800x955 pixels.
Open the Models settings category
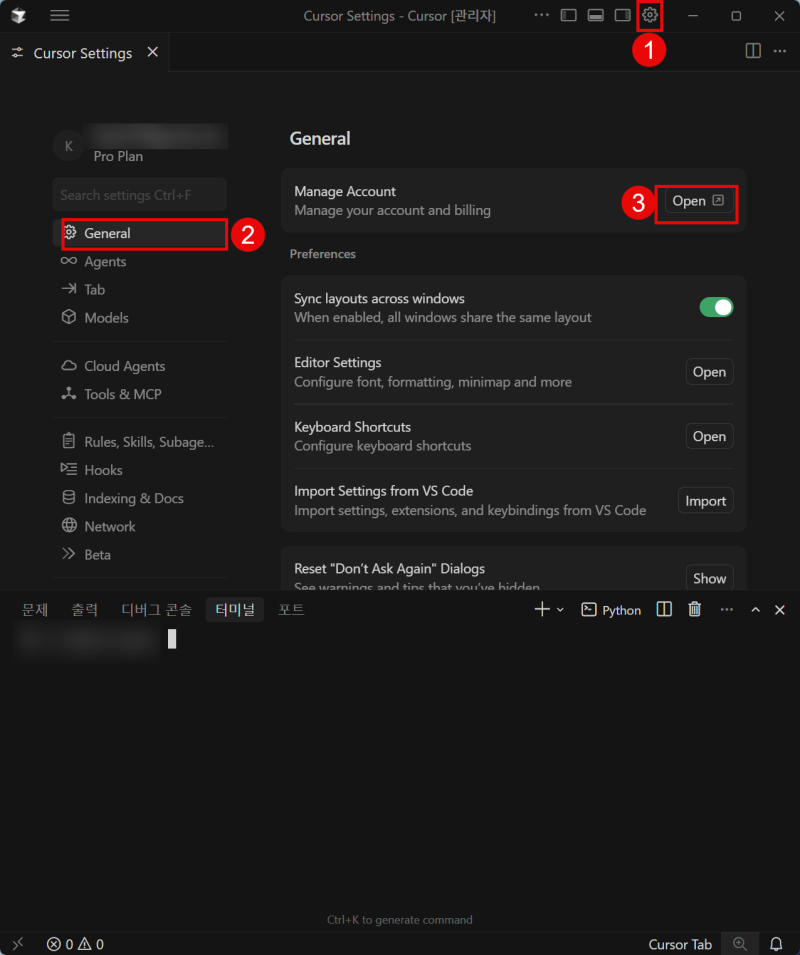(x=139, y=317)
